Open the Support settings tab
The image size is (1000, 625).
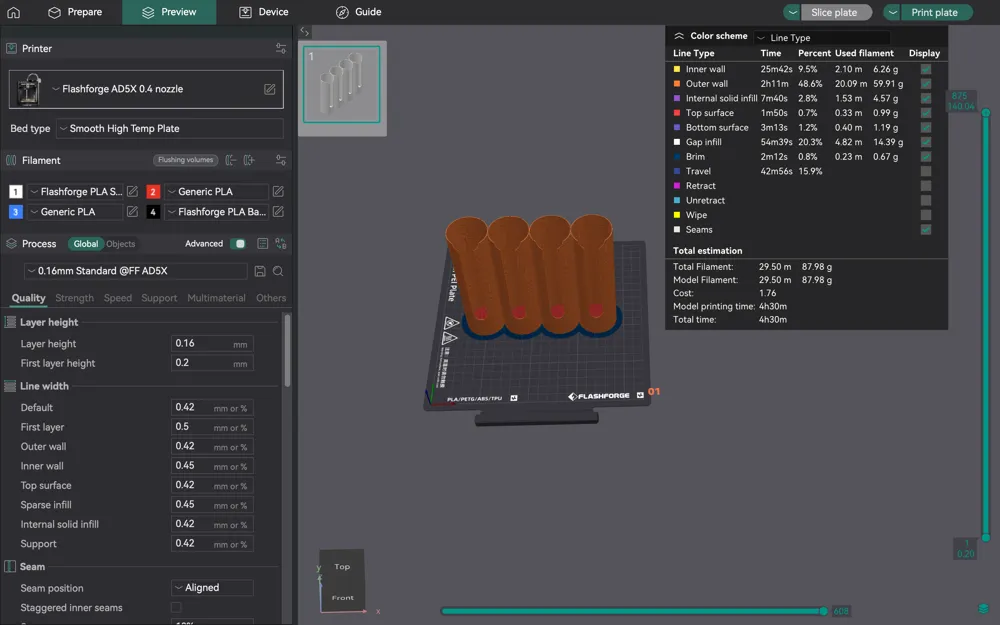(159, 298)
